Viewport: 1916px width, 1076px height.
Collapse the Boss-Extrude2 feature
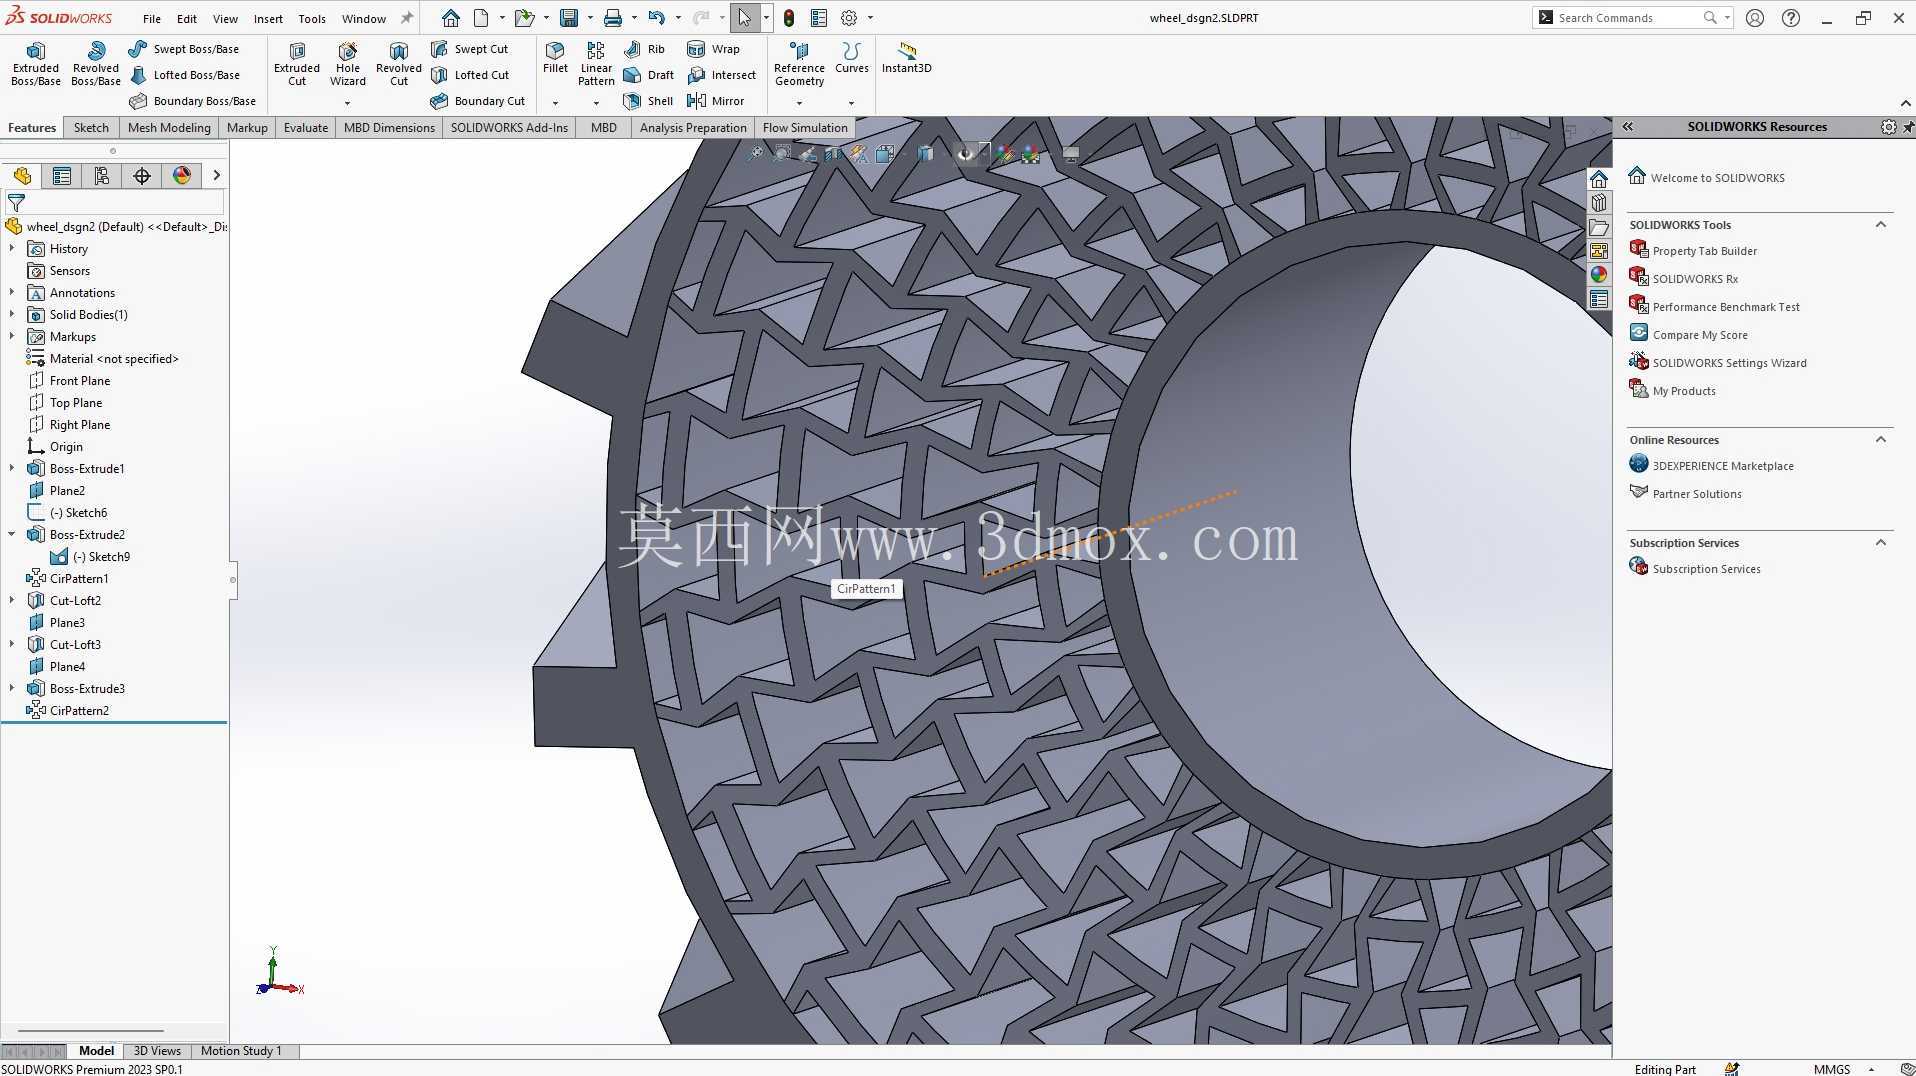[12, 535]
